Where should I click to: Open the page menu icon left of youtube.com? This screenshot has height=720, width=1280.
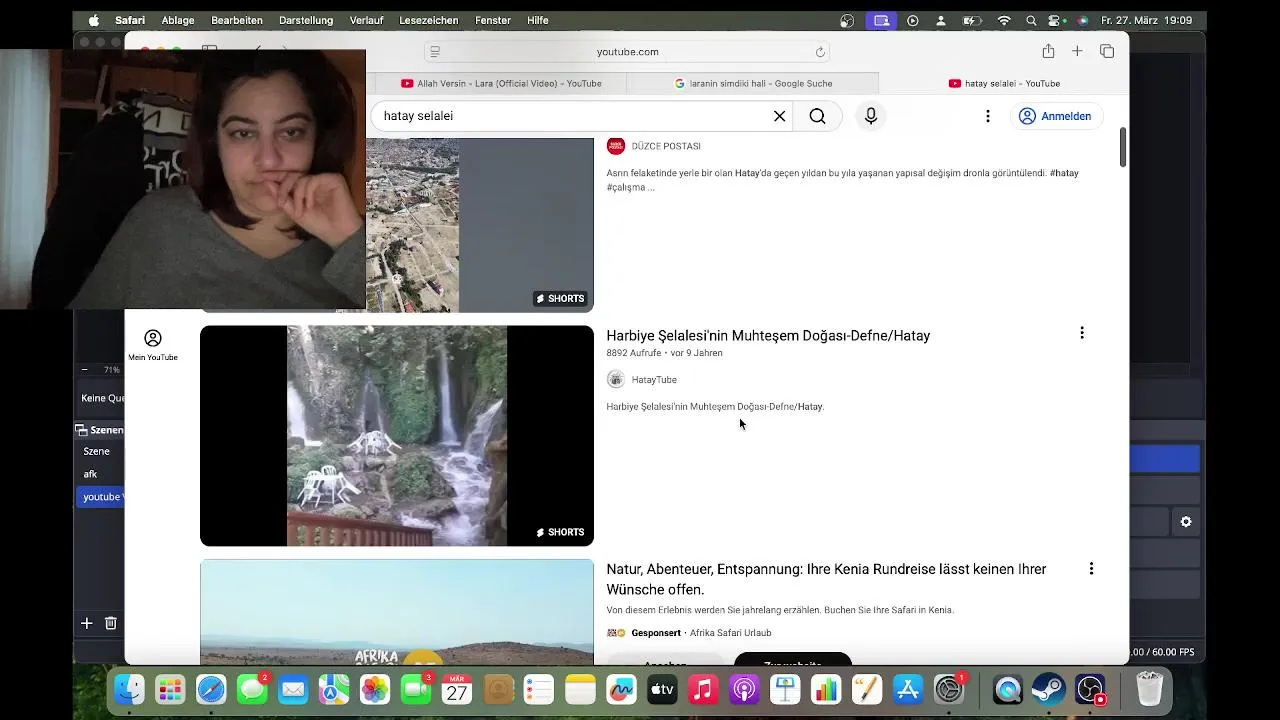(x=434, y=52)
